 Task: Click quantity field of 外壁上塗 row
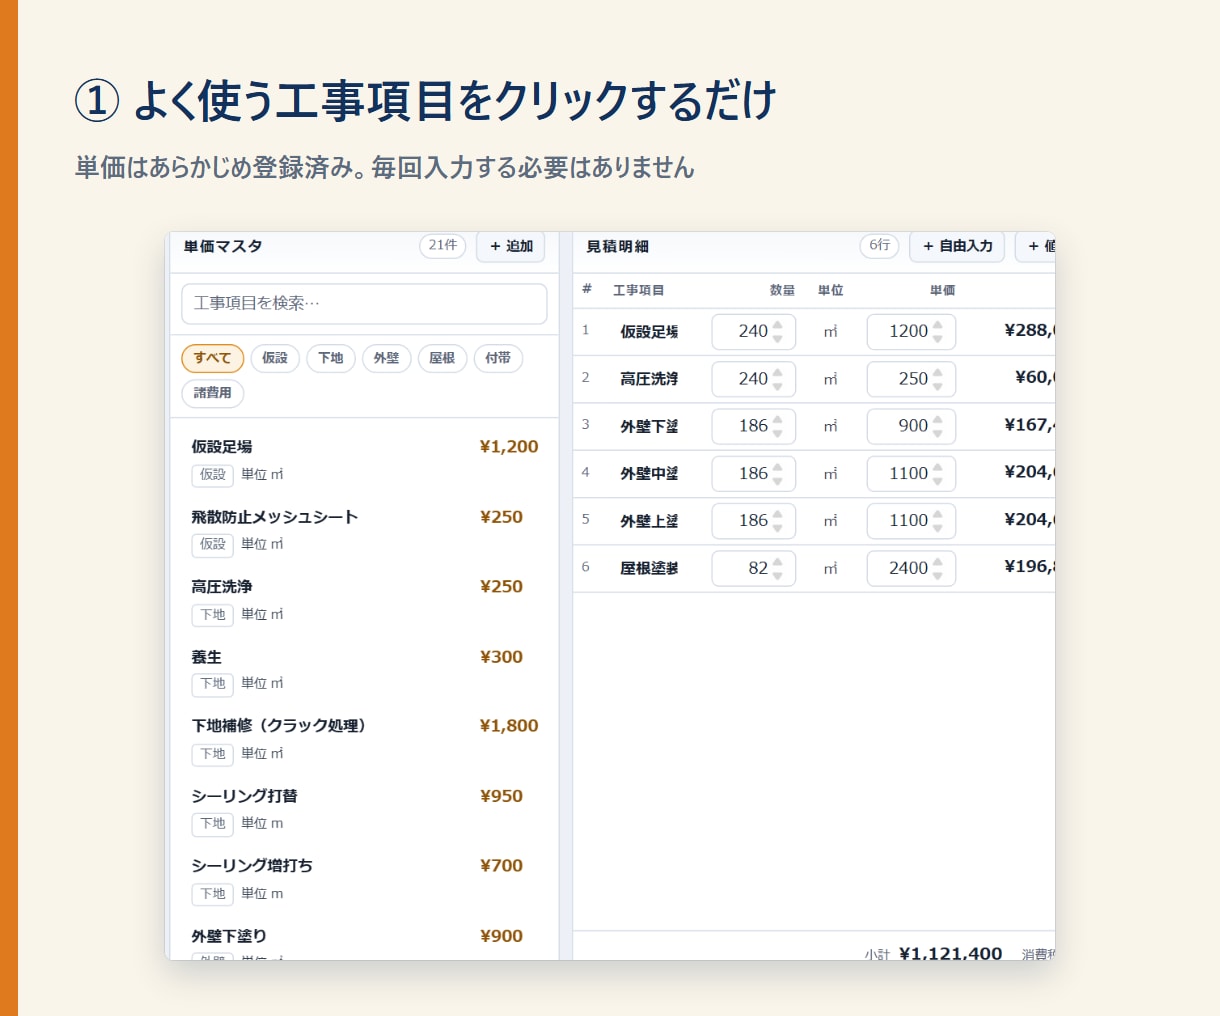coord(753,521)
